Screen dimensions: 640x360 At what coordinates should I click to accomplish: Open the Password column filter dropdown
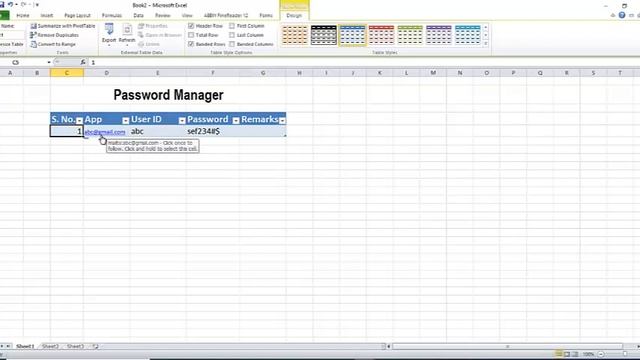pos(236,120)
